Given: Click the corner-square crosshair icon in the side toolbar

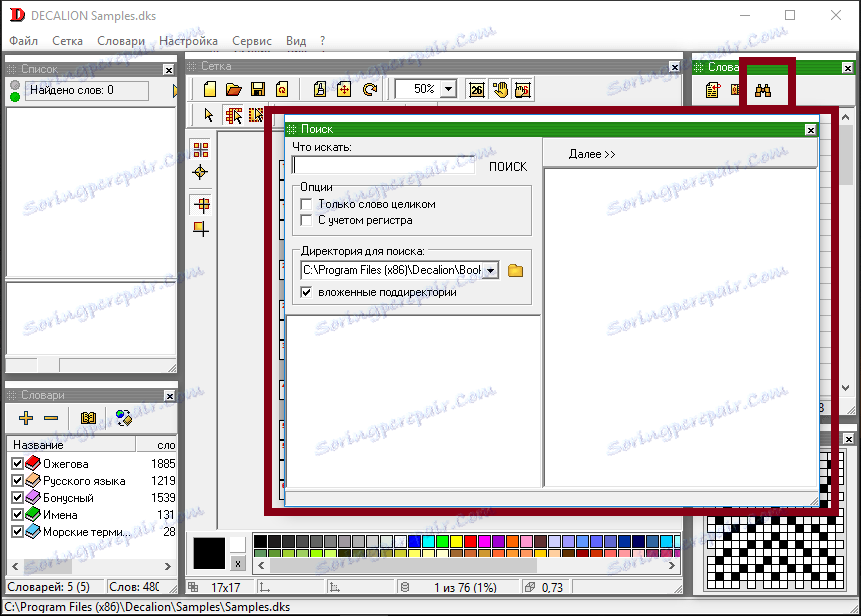Looking at the screenshot, I should tap(201, 228).
